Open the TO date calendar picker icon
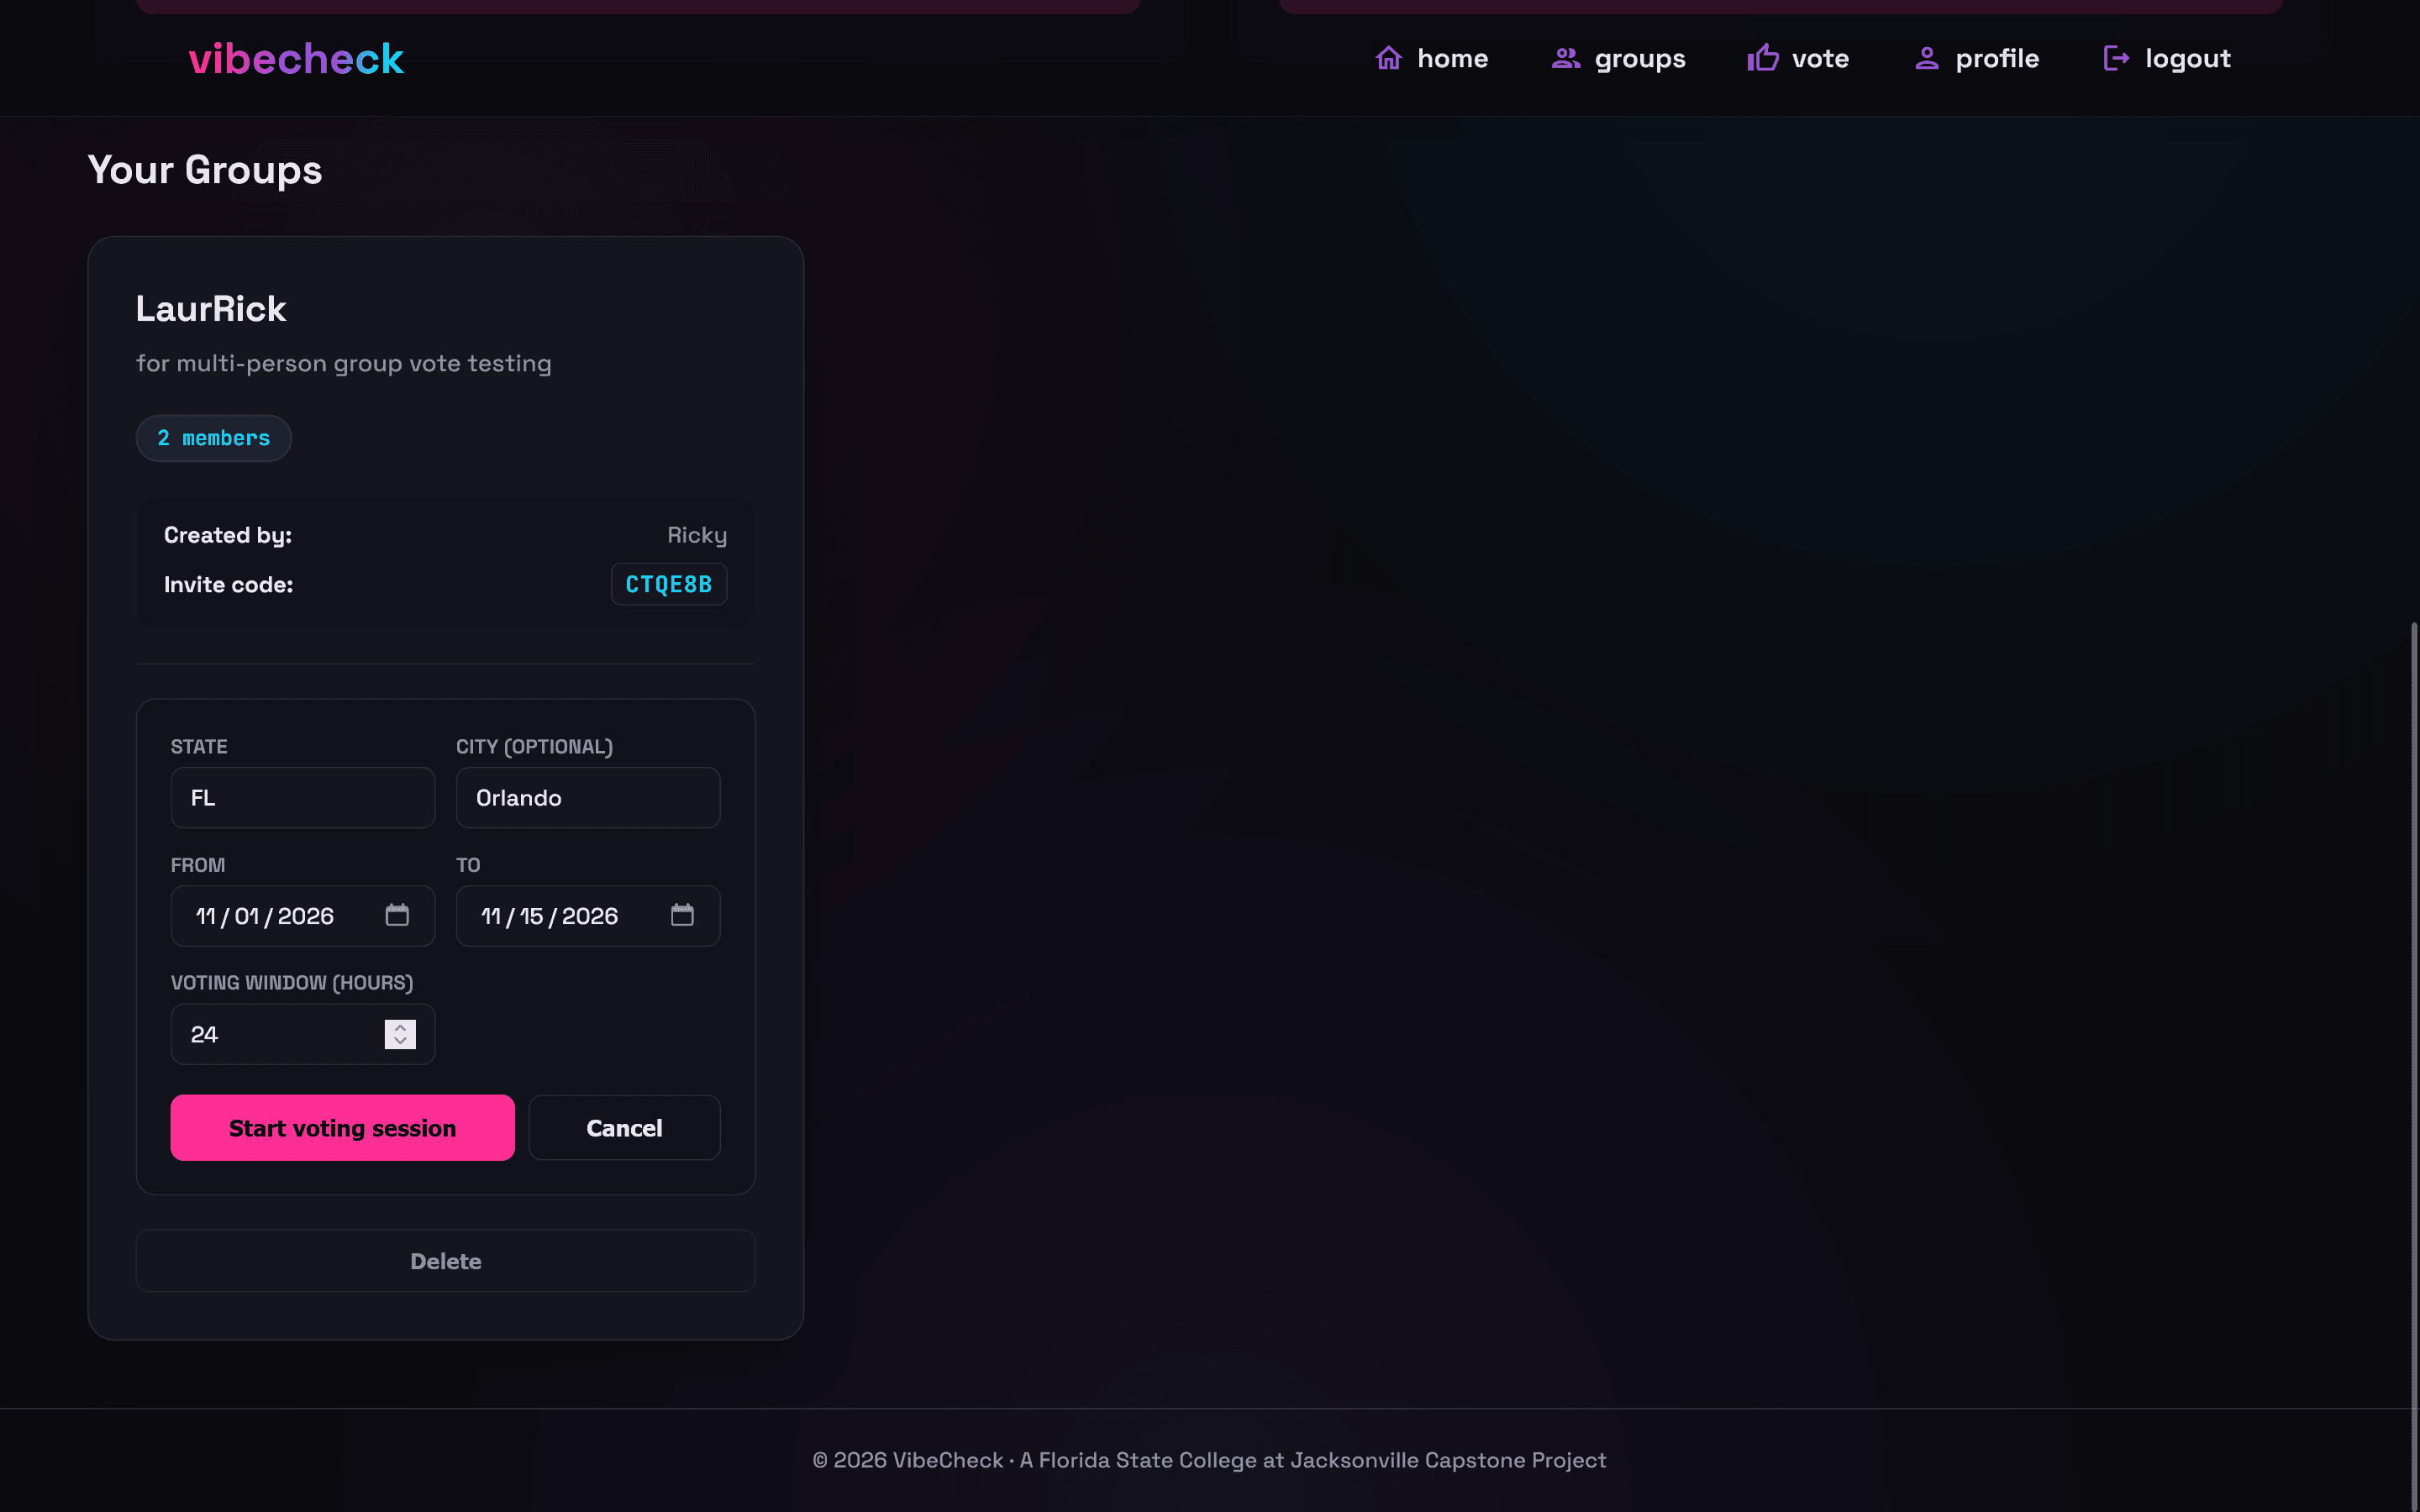 pos(682,915)
